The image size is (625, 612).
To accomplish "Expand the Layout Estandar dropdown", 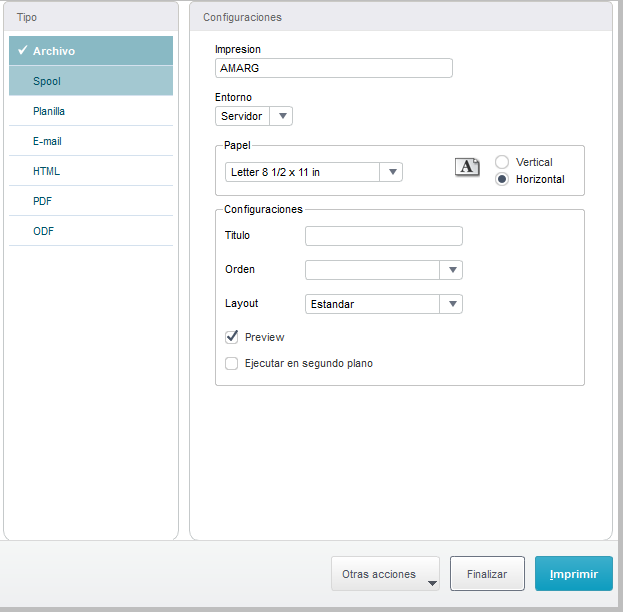I will [384, 304].
